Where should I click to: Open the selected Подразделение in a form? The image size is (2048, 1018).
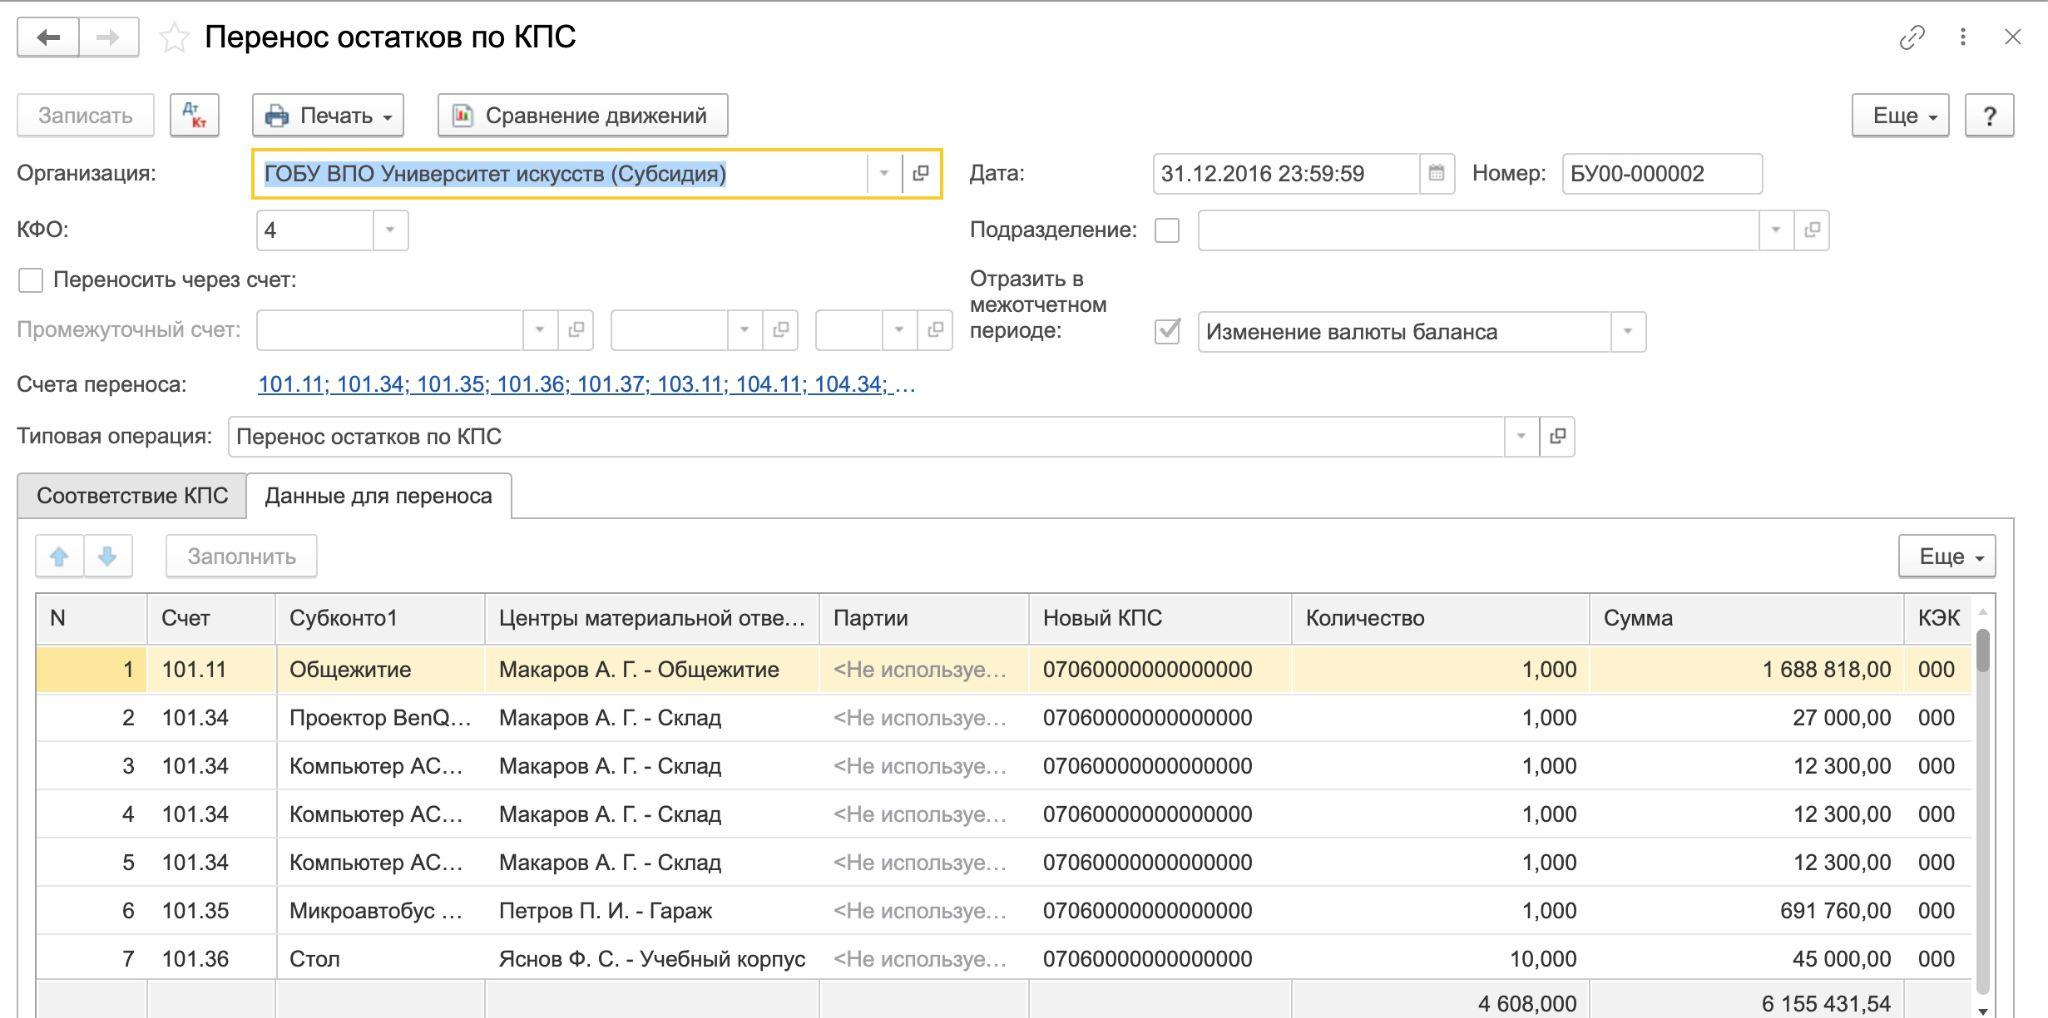pos(1811,230)
